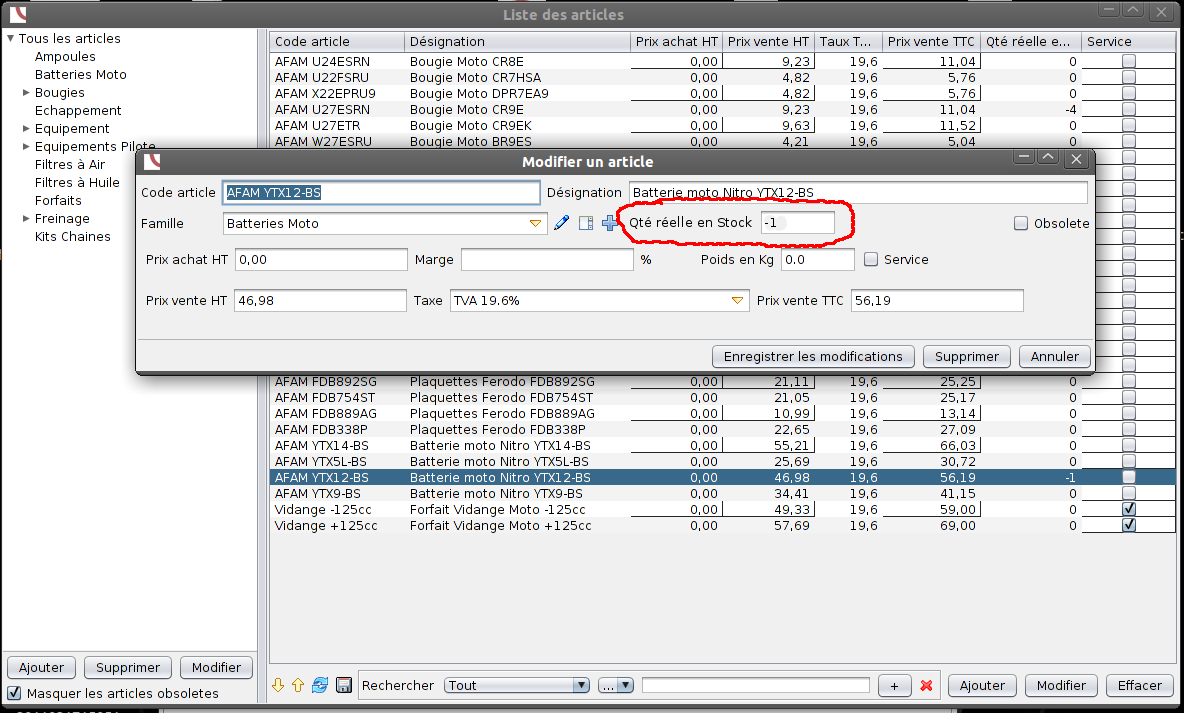
Task: Click the blue plus icon to add family
Action: (610, 223)
